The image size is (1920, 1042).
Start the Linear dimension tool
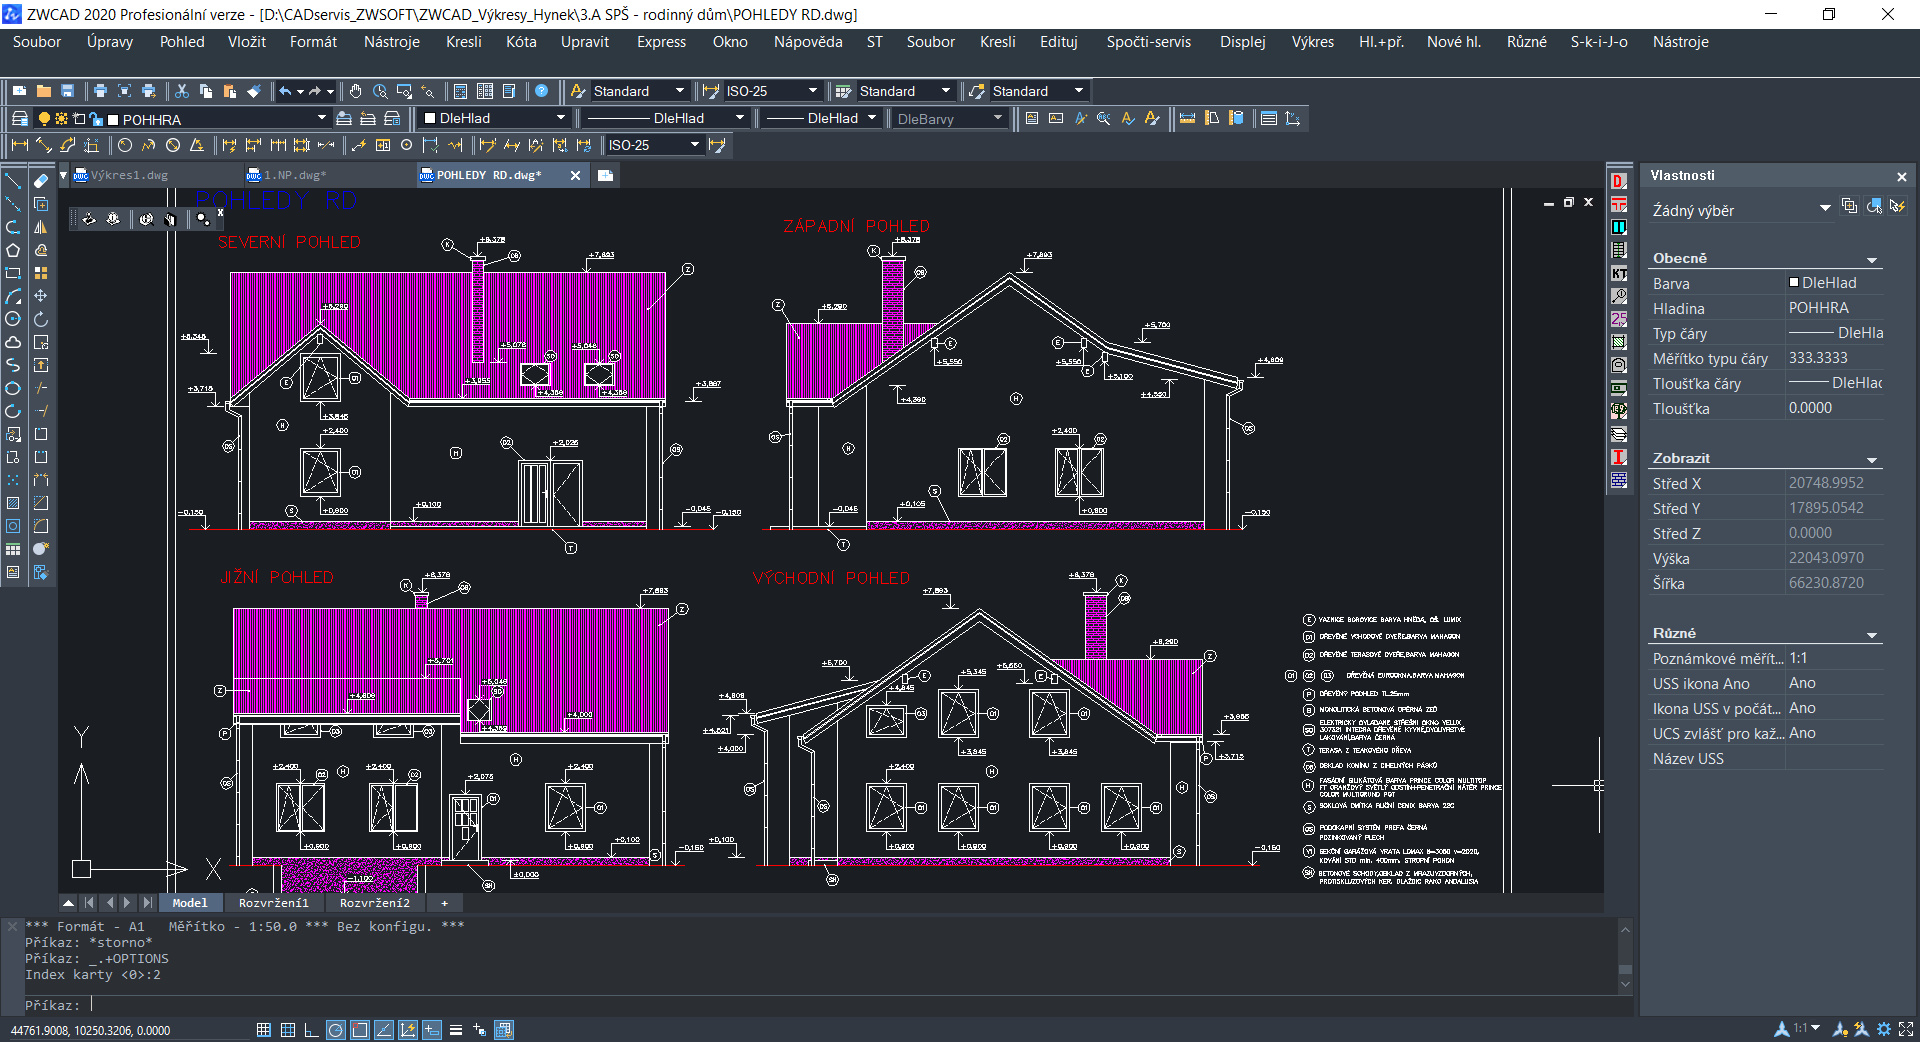pos(20,146)
